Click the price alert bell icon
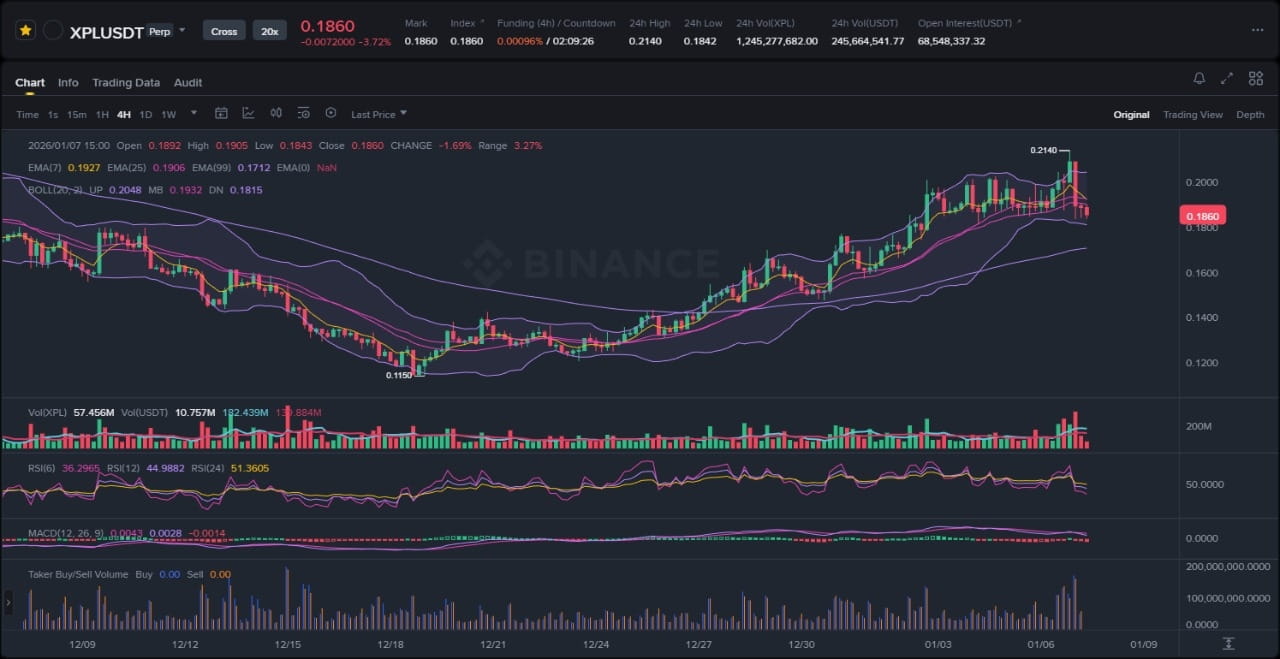The image size is (1280, 659). 1199,78
